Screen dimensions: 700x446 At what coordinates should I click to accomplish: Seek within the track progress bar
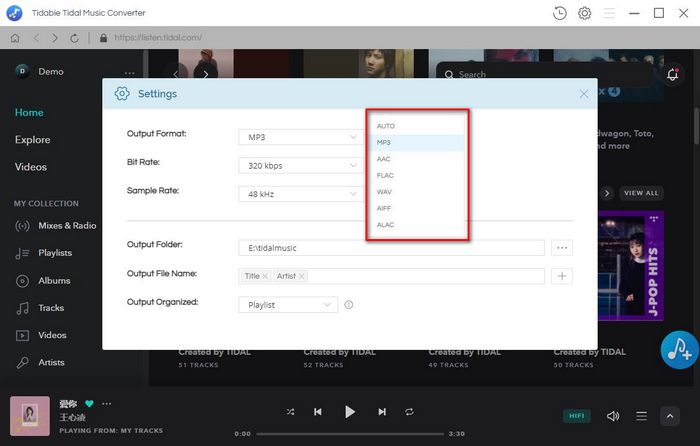(350, 433)
